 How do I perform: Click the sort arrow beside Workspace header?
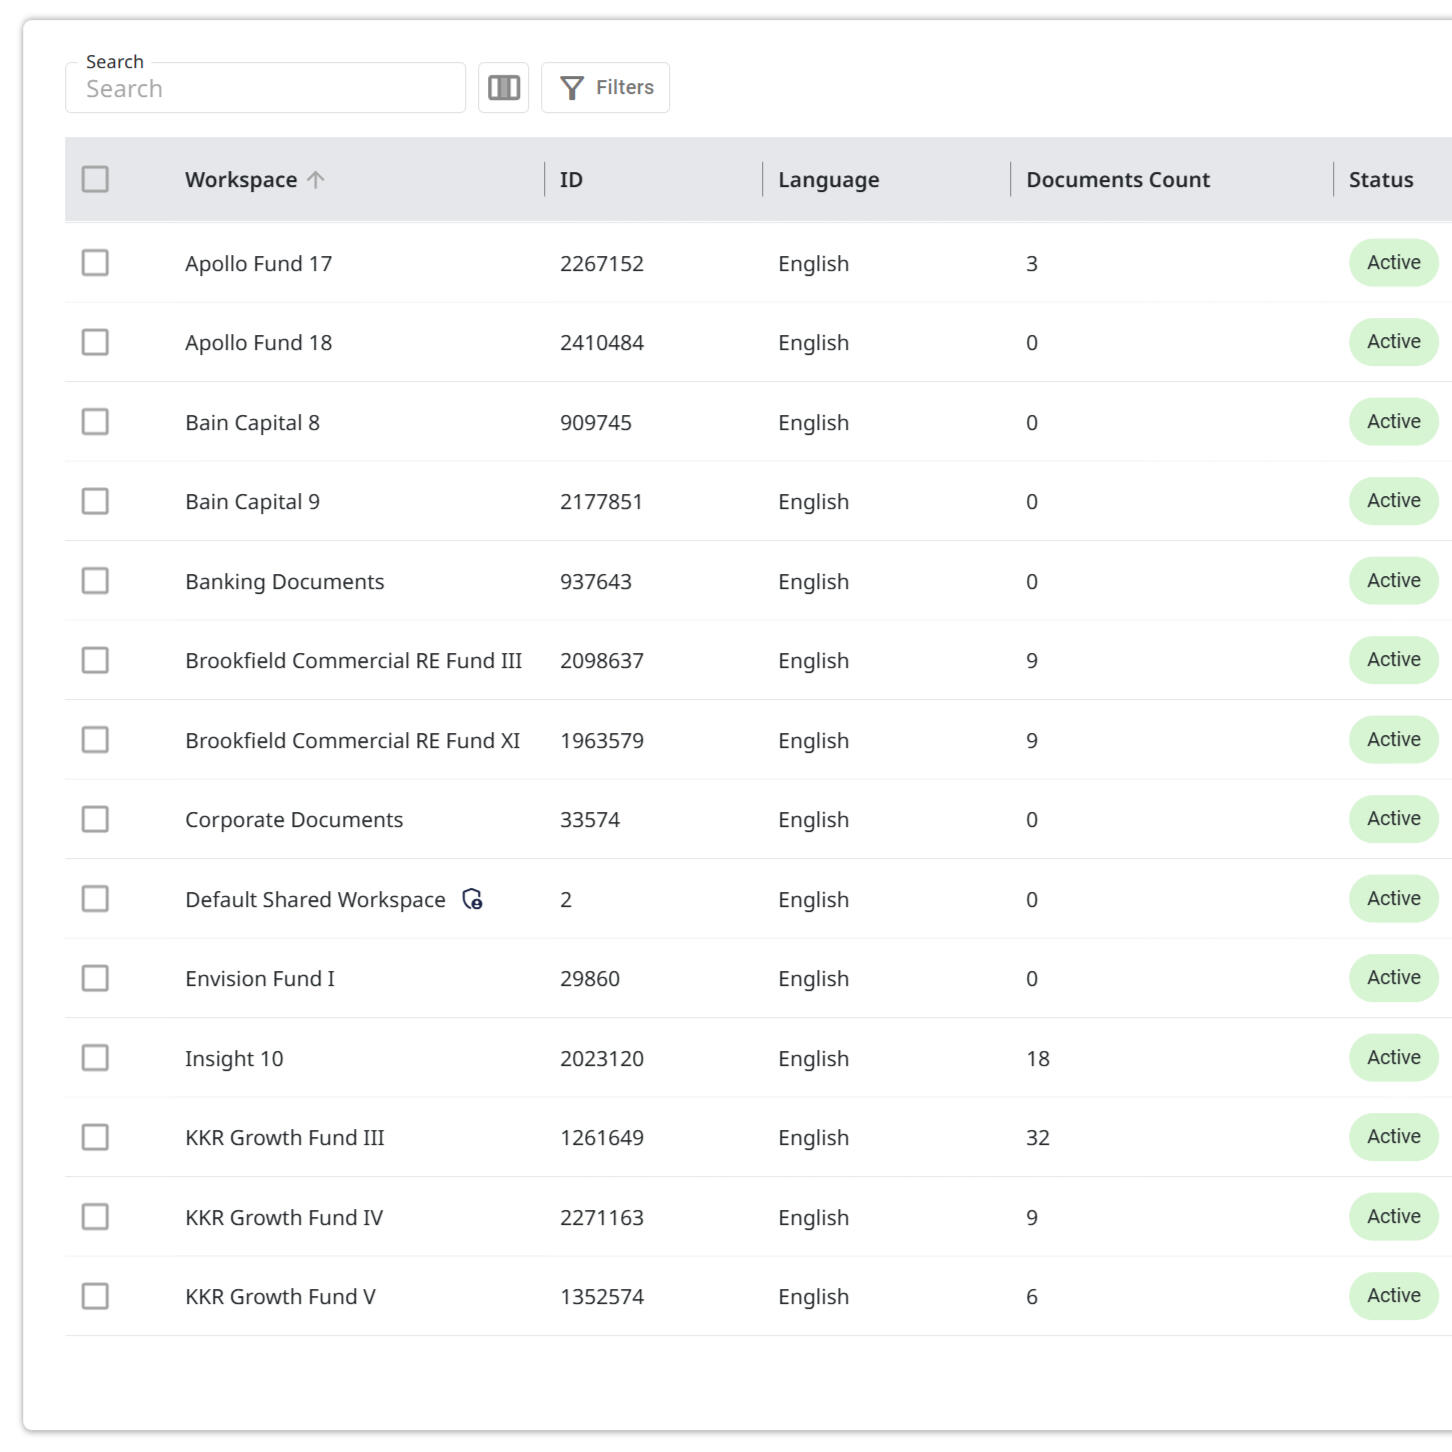click(316, 180)
